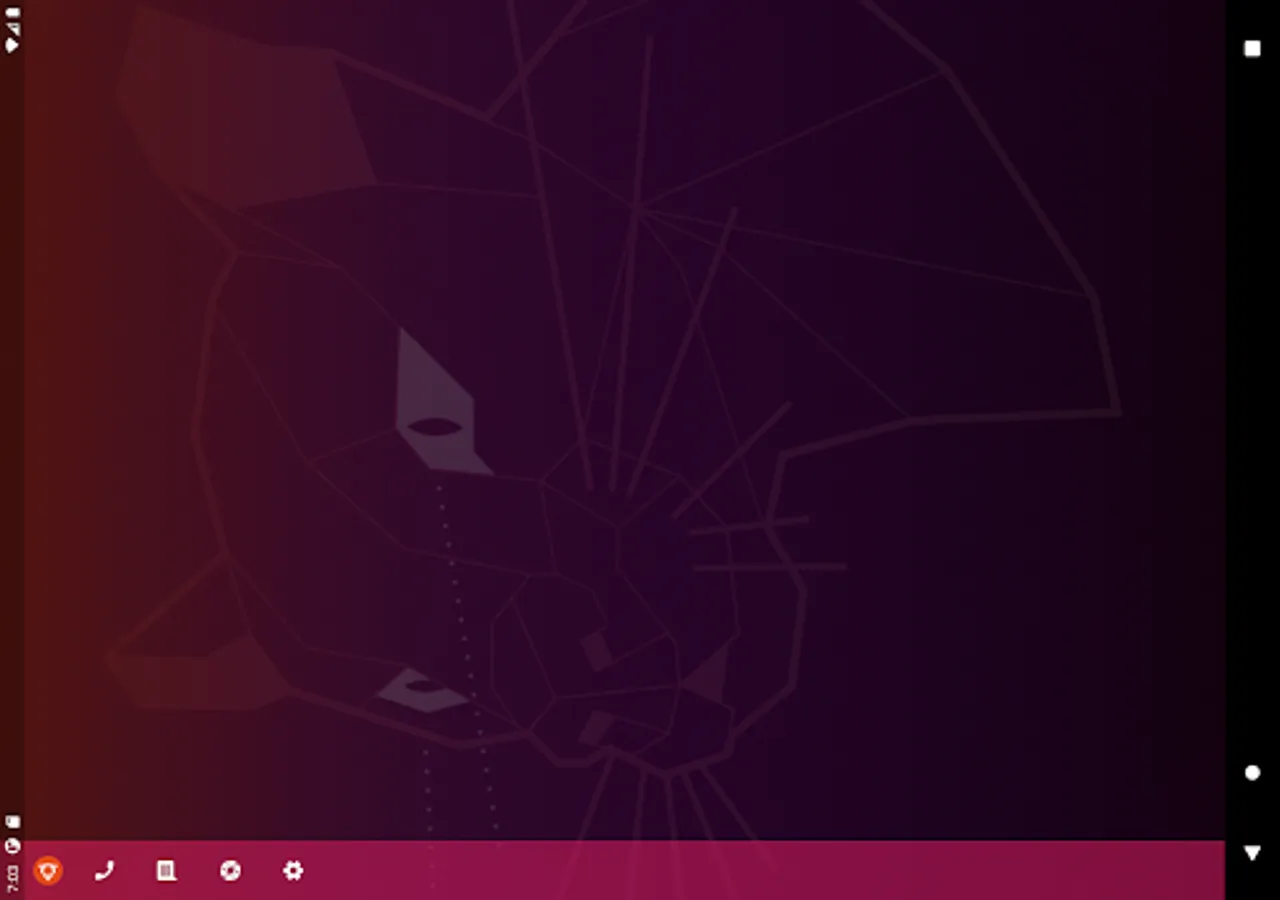Tap the battery icon in status bar

point(13,13)
